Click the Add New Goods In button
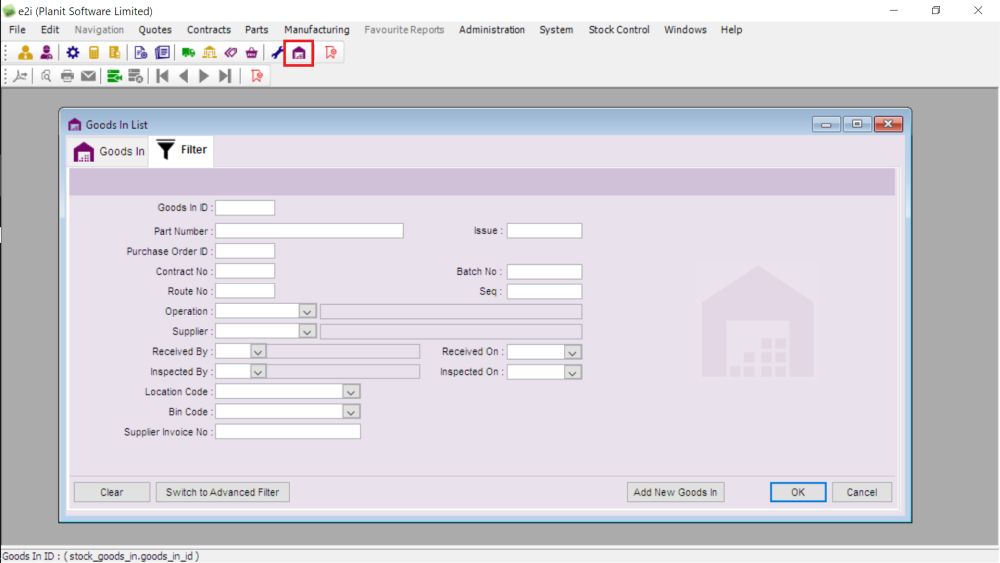Screen dimensions: 1000x563 point(675,492)
